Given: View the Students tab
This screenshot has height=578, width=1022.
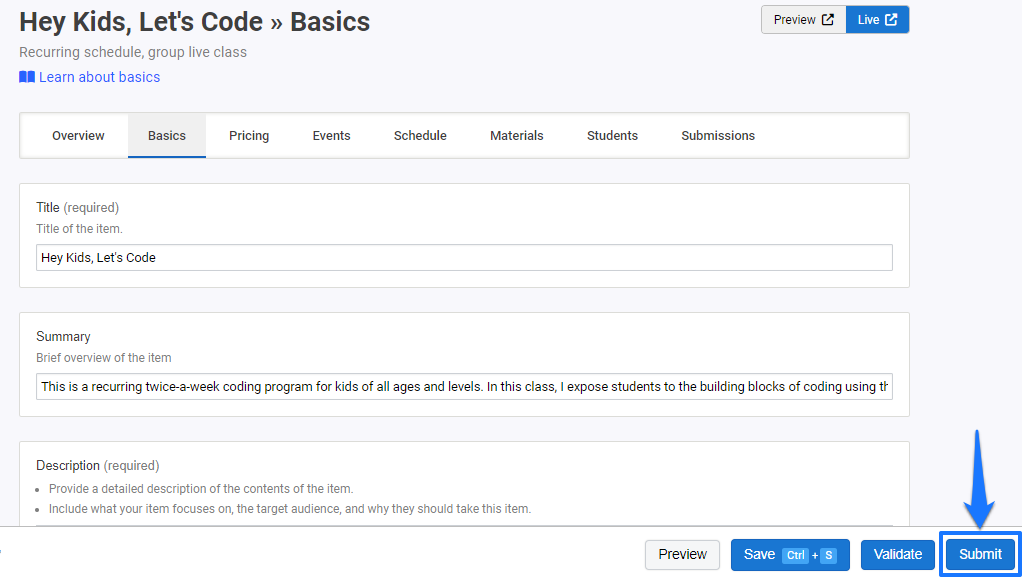Looking at the screenshot, I should pos(612,136).
